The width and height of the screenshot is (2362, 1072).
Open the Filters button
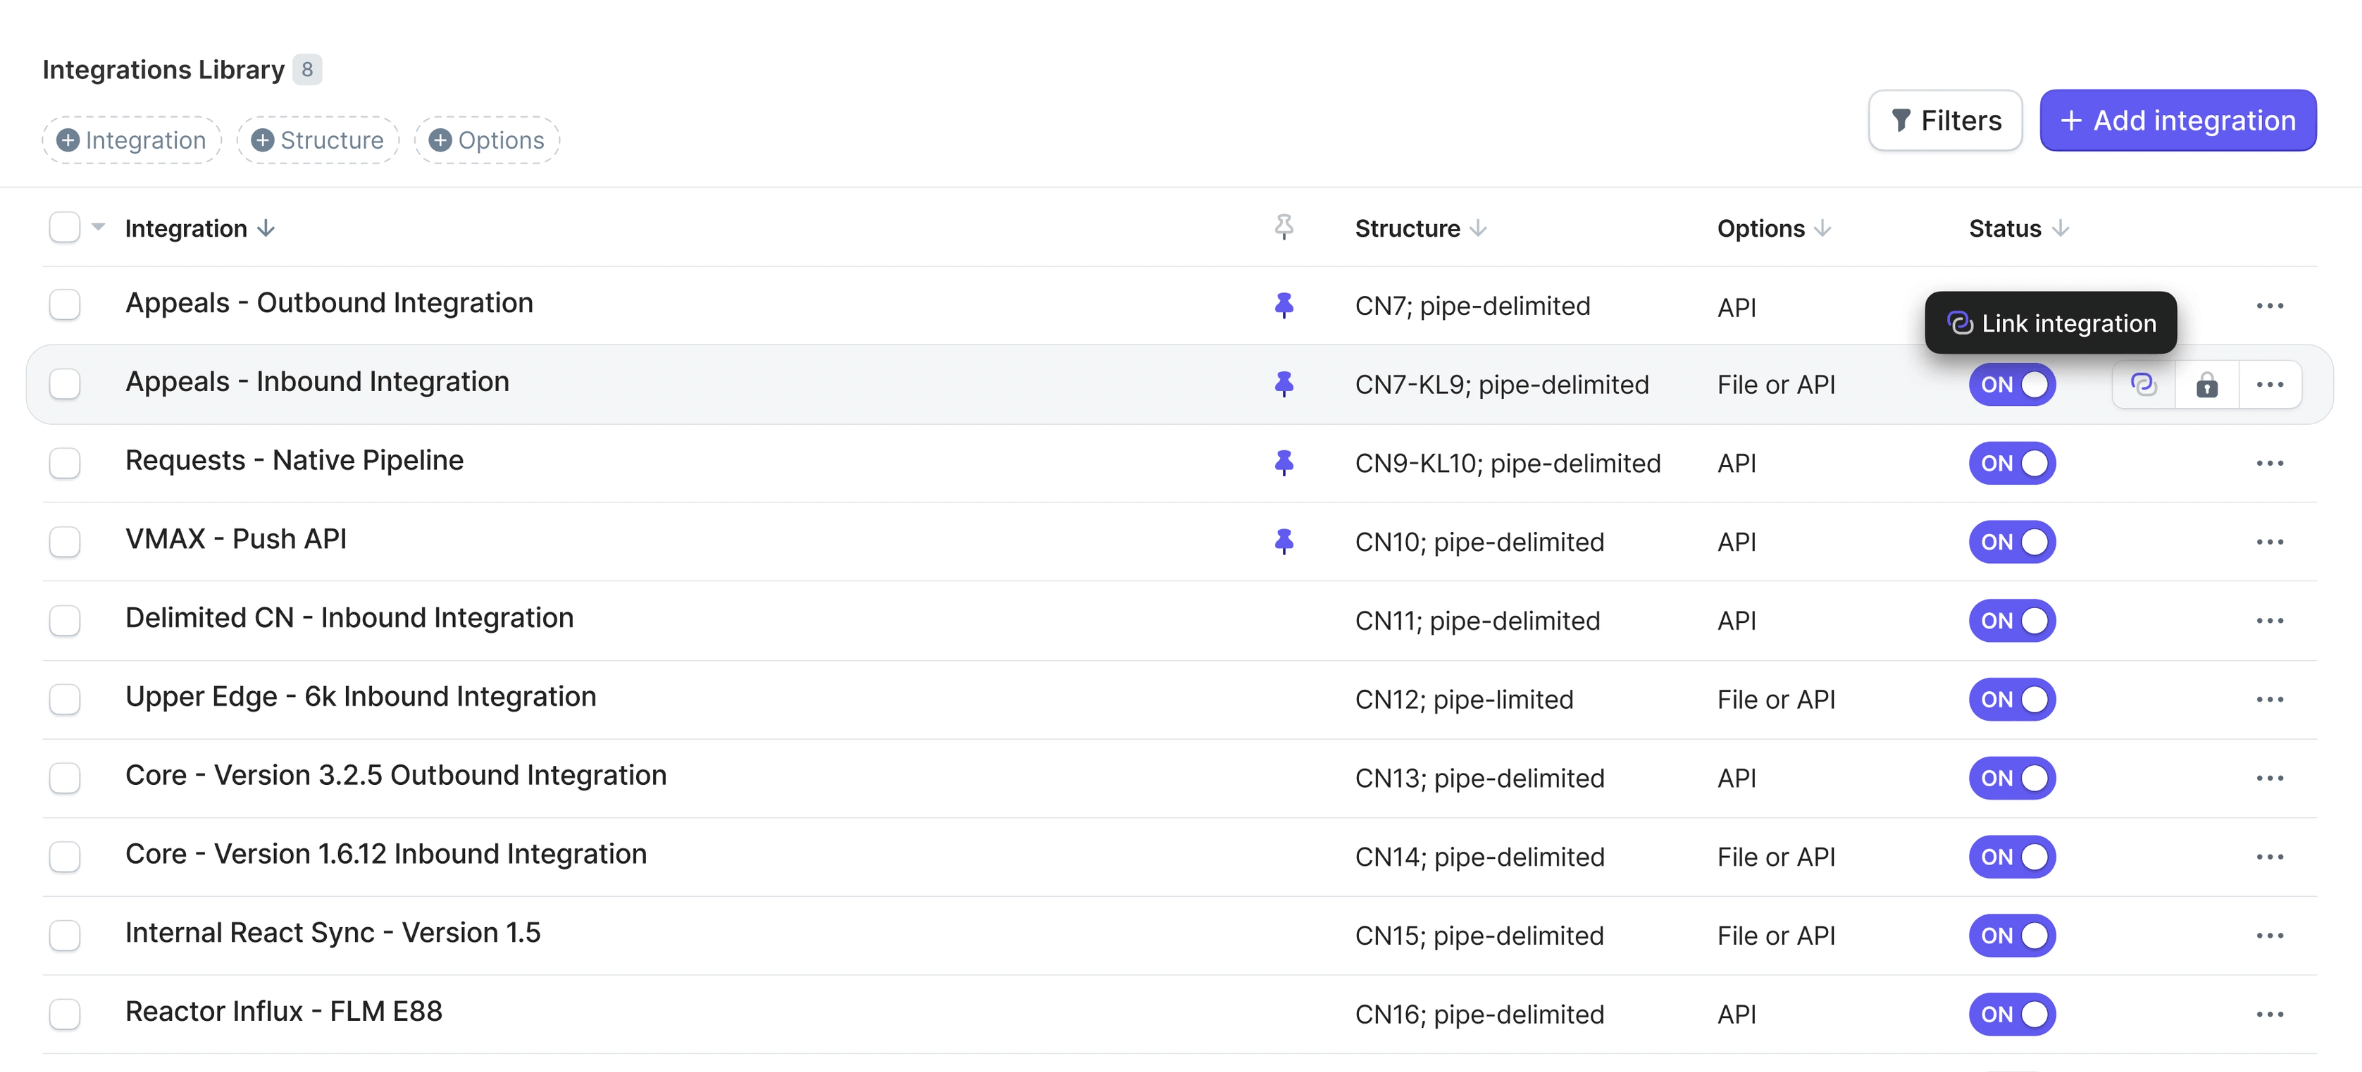coord(1944,121)
